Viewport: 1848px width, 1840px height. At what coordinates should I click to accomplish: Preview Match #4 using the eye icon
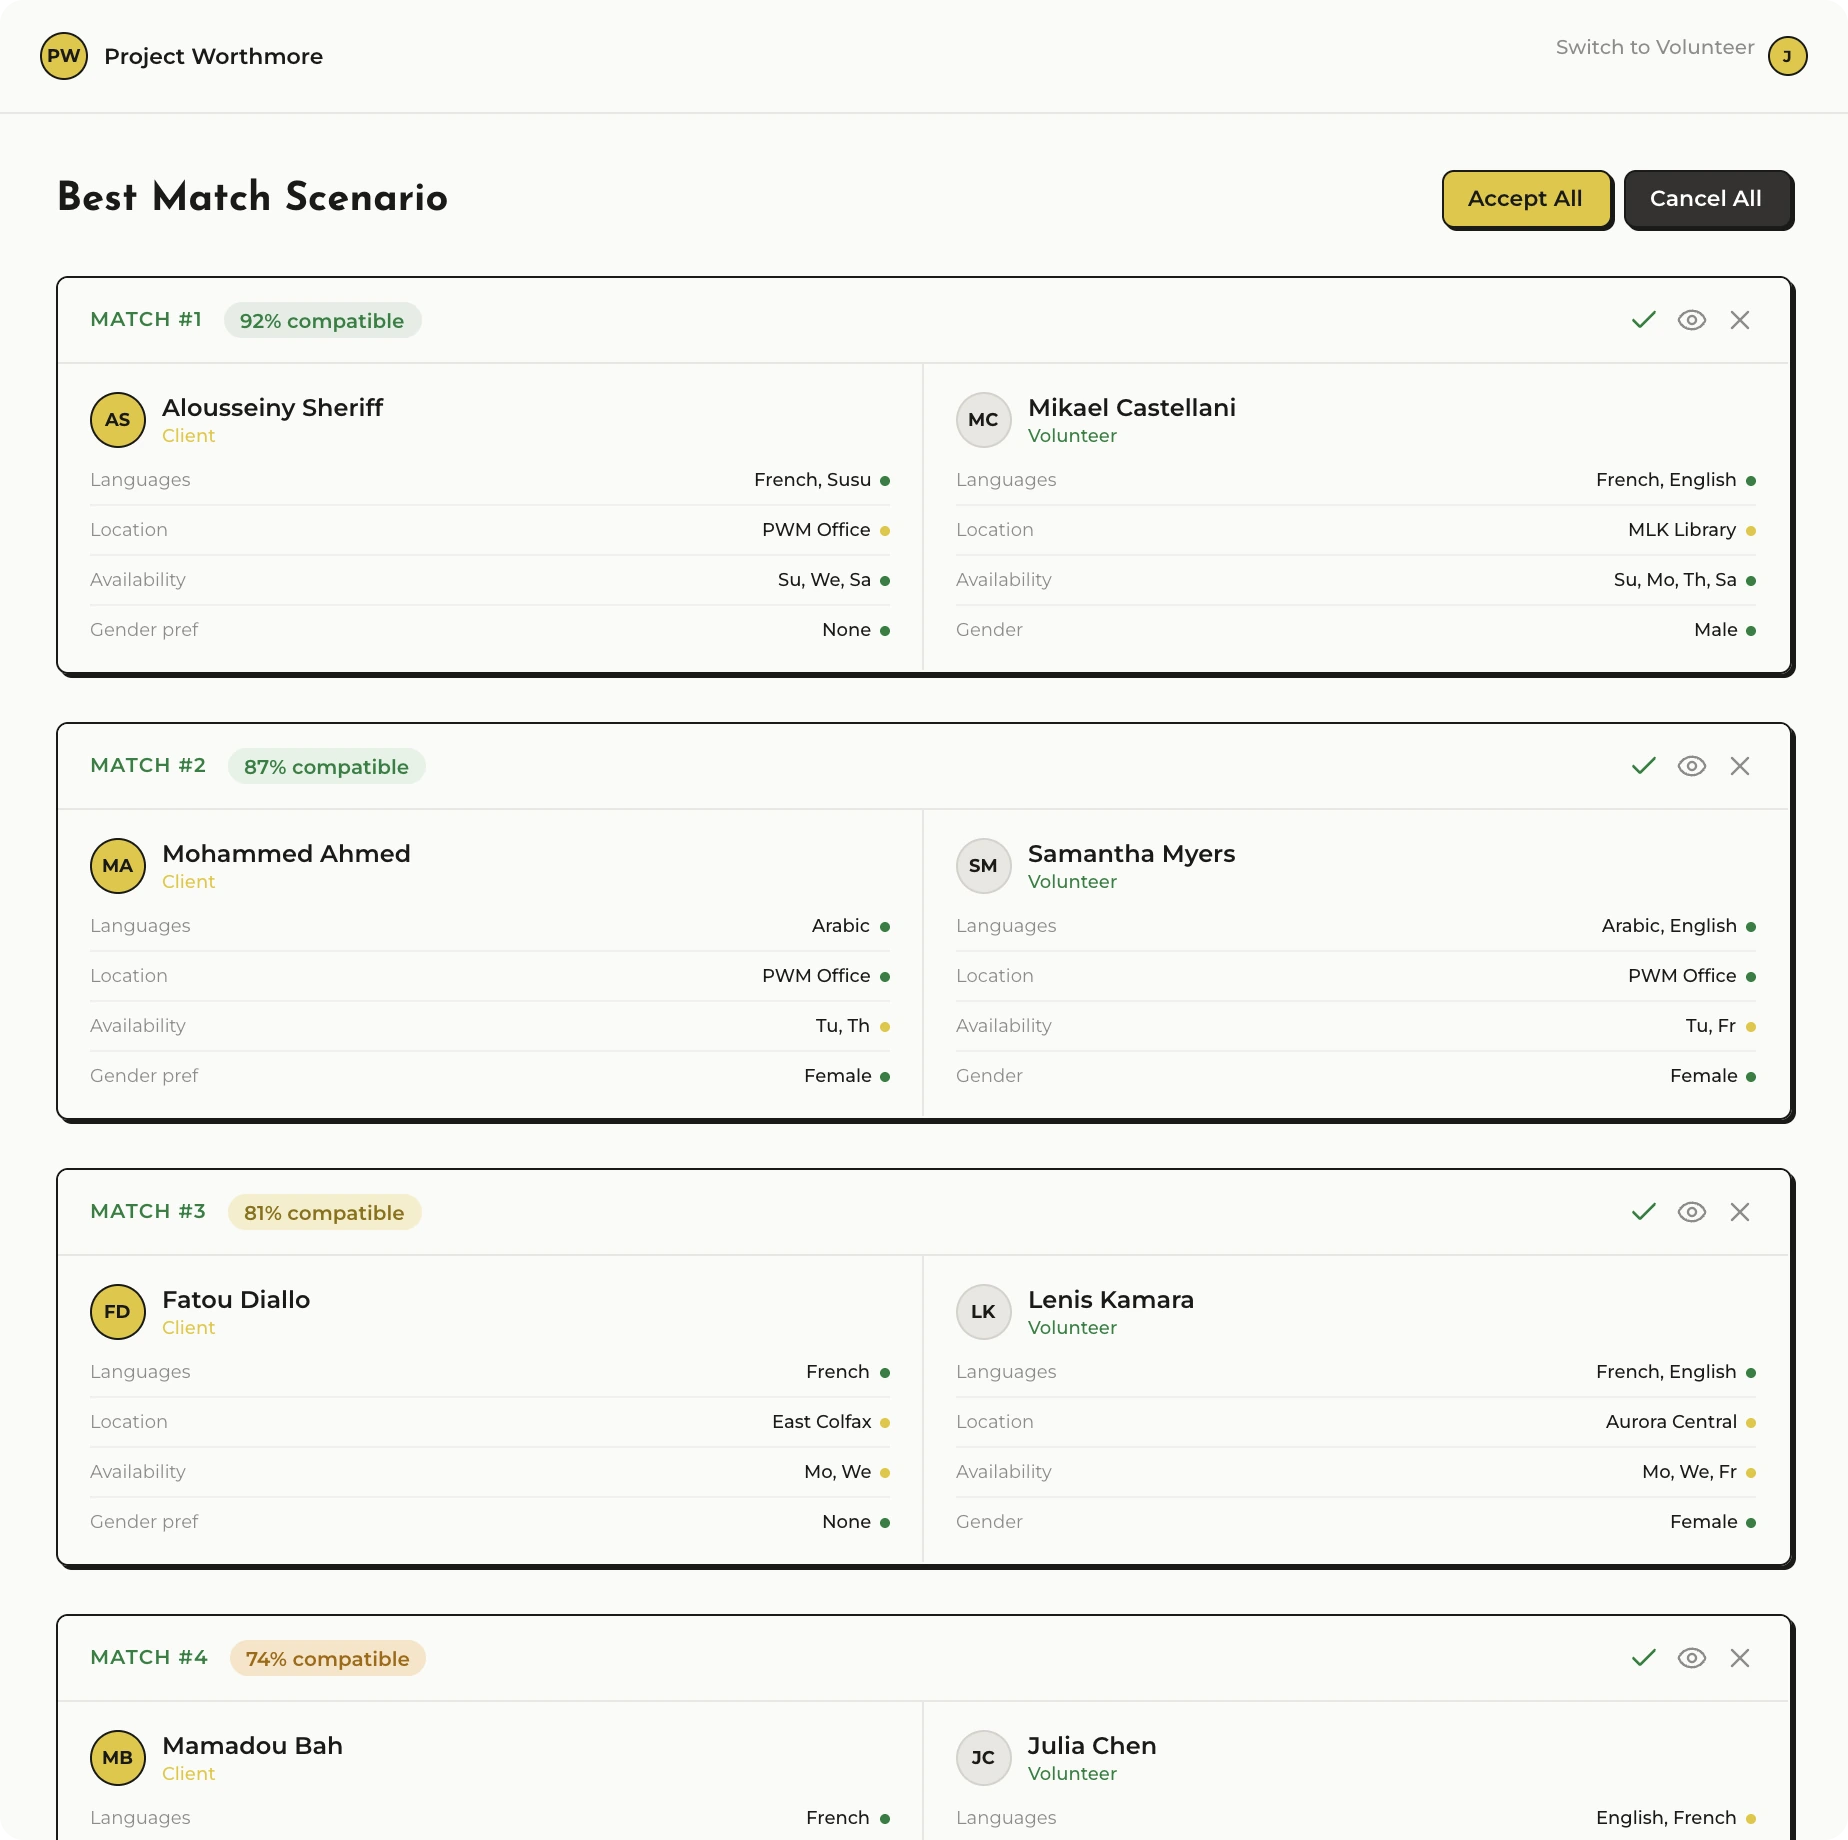[x=1691, y=1658]
